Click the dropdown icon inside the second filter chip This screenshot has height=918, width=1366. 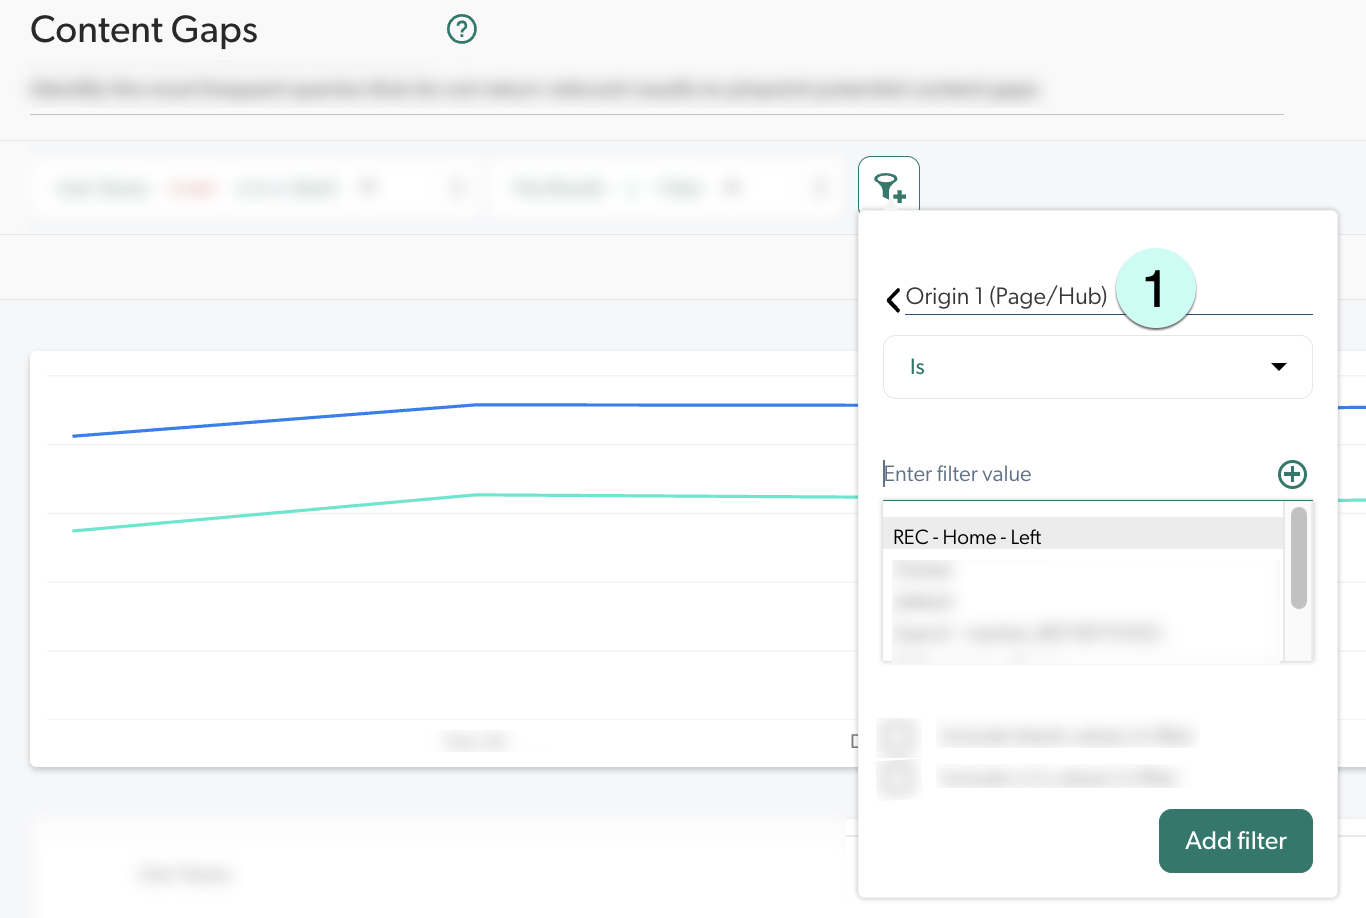(x=734, y=187)
